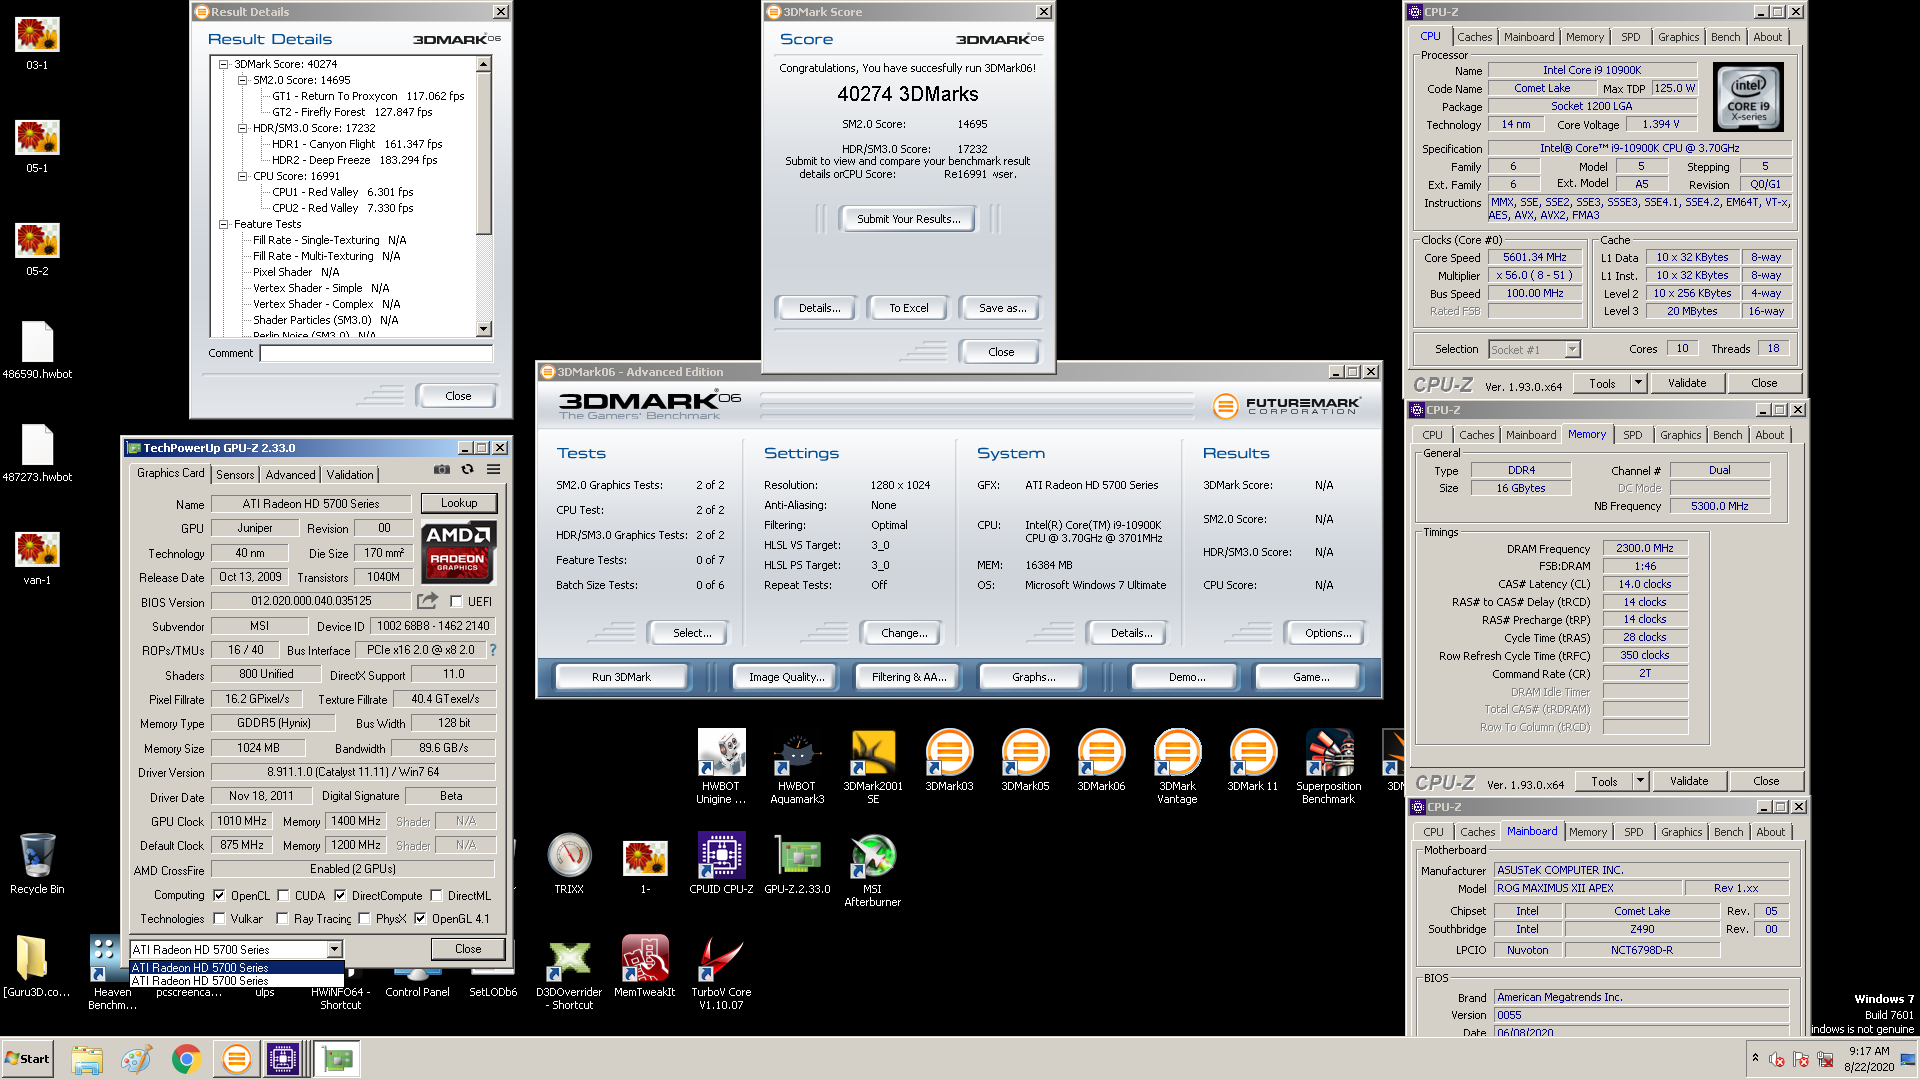Open Paint from the taskbar
The image size is (1920, 1080).
136,1059
